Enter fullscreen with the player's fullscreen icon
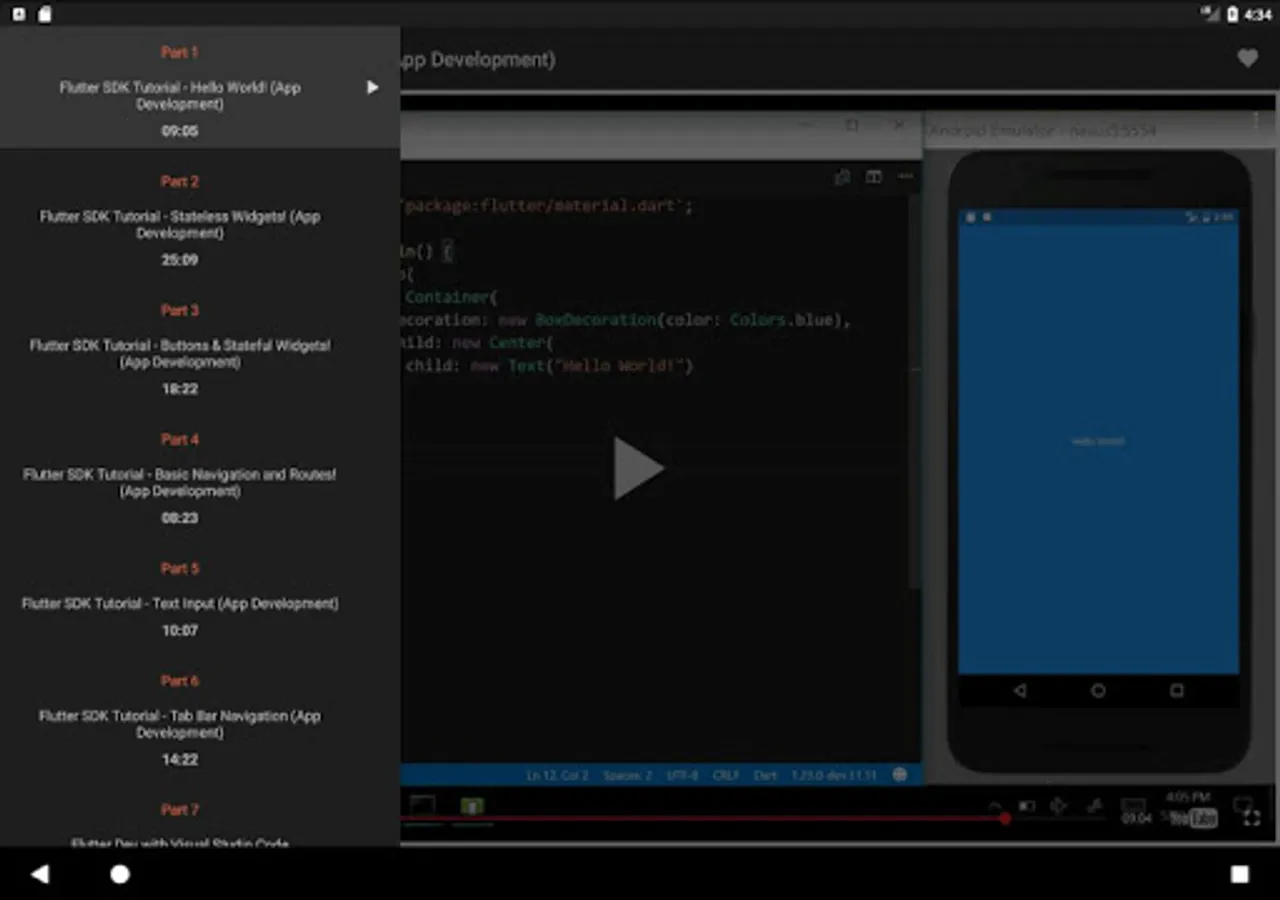Screen dimensions: 1280x900 tap(1251, 819)
